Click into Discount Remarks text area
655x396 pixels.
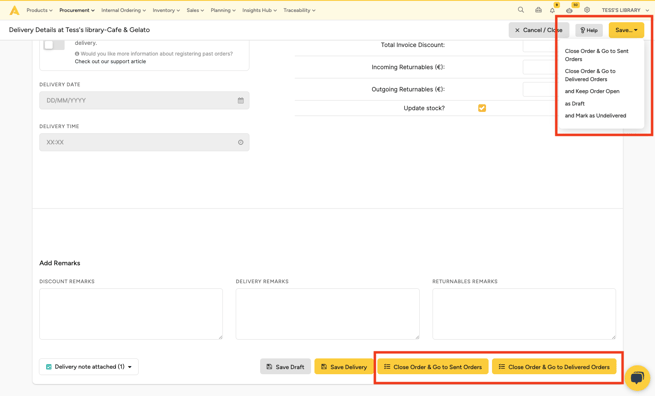[x=131, y=314]
